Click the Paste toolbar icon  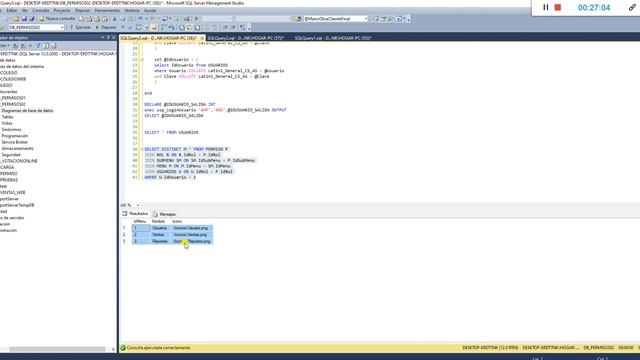pyautogui.click(x=130, y=19)
